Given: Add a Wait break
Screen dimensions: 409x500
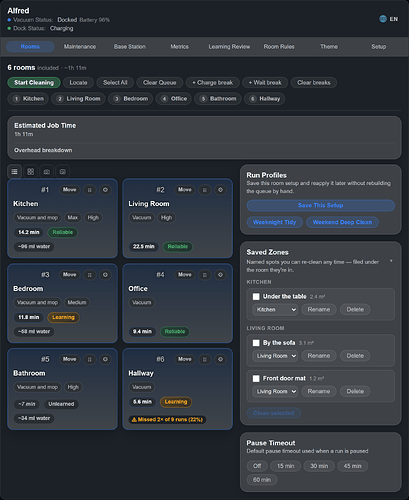Looking at the screenshot, I should (265, 83).
